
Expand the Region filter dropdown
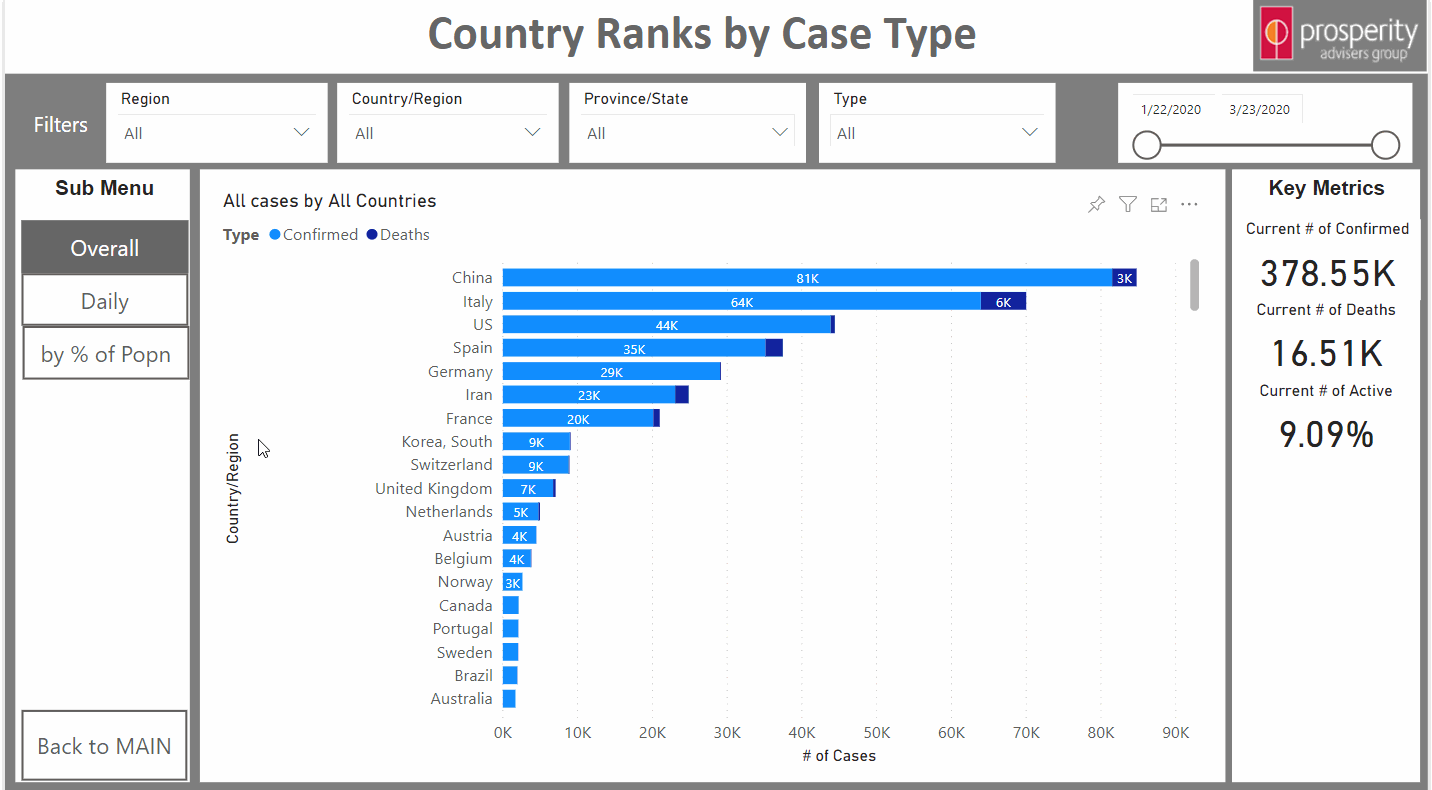coord(301,133)
